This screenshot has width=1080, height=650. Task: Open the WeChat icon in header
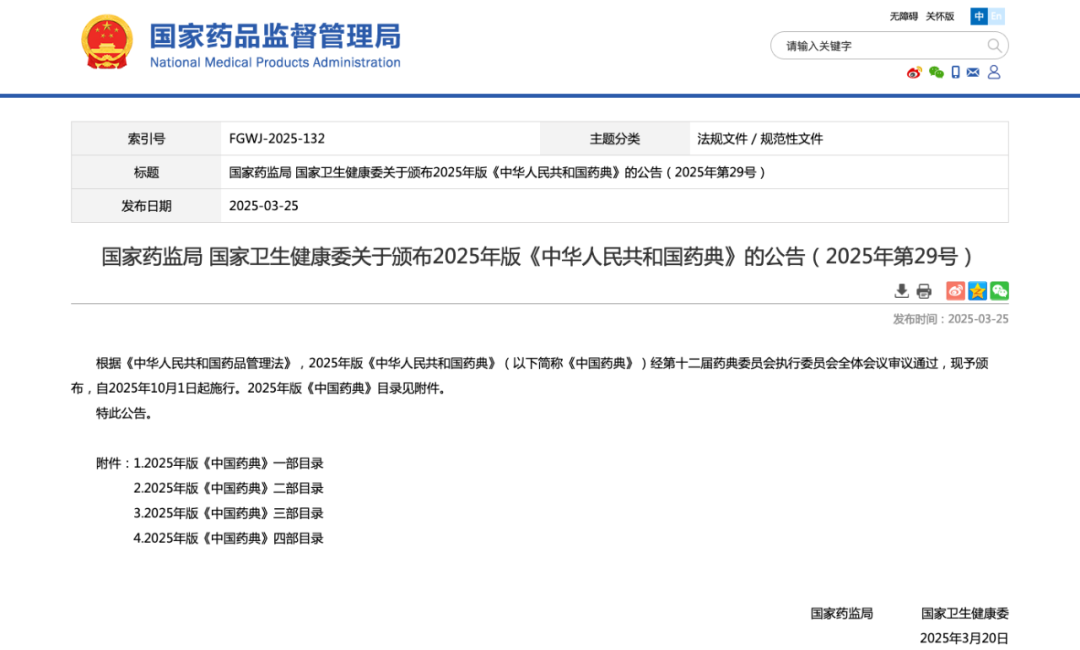[x=936, y=72]
